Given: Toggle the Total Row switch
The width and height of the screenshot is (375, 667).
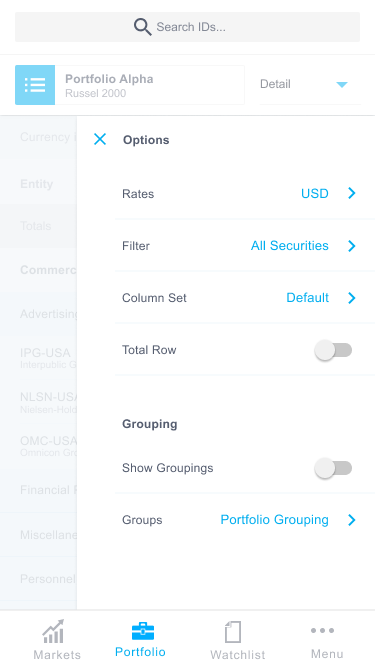Looking at the screenshot, I should (333, 350).
